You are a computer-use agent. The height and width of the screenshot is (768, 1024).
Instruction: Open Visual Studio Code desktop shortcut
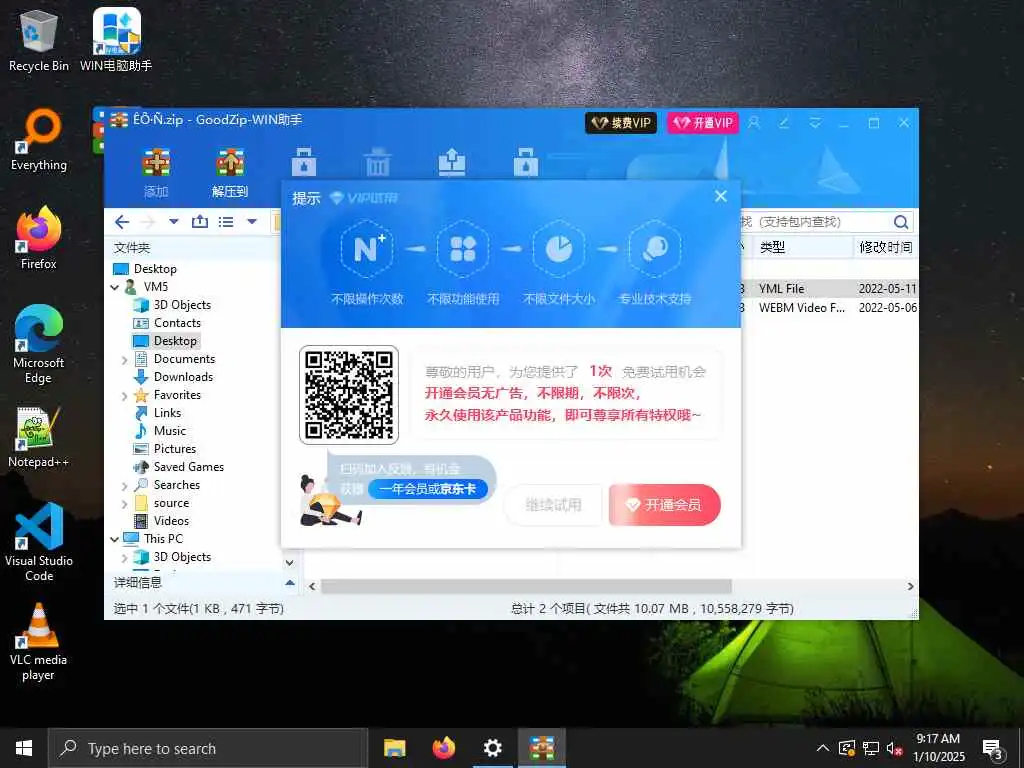(x=39, y=542)
